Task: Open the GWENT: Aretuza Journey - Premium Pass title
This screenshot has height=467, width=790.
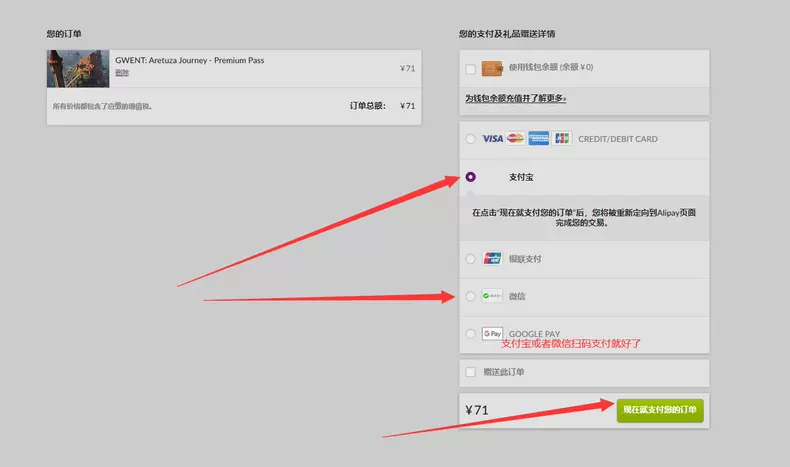Action: (x=189, y=60)
